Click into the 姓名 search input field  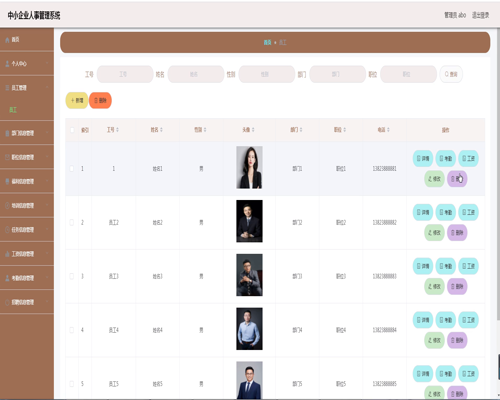click(196, 74)
